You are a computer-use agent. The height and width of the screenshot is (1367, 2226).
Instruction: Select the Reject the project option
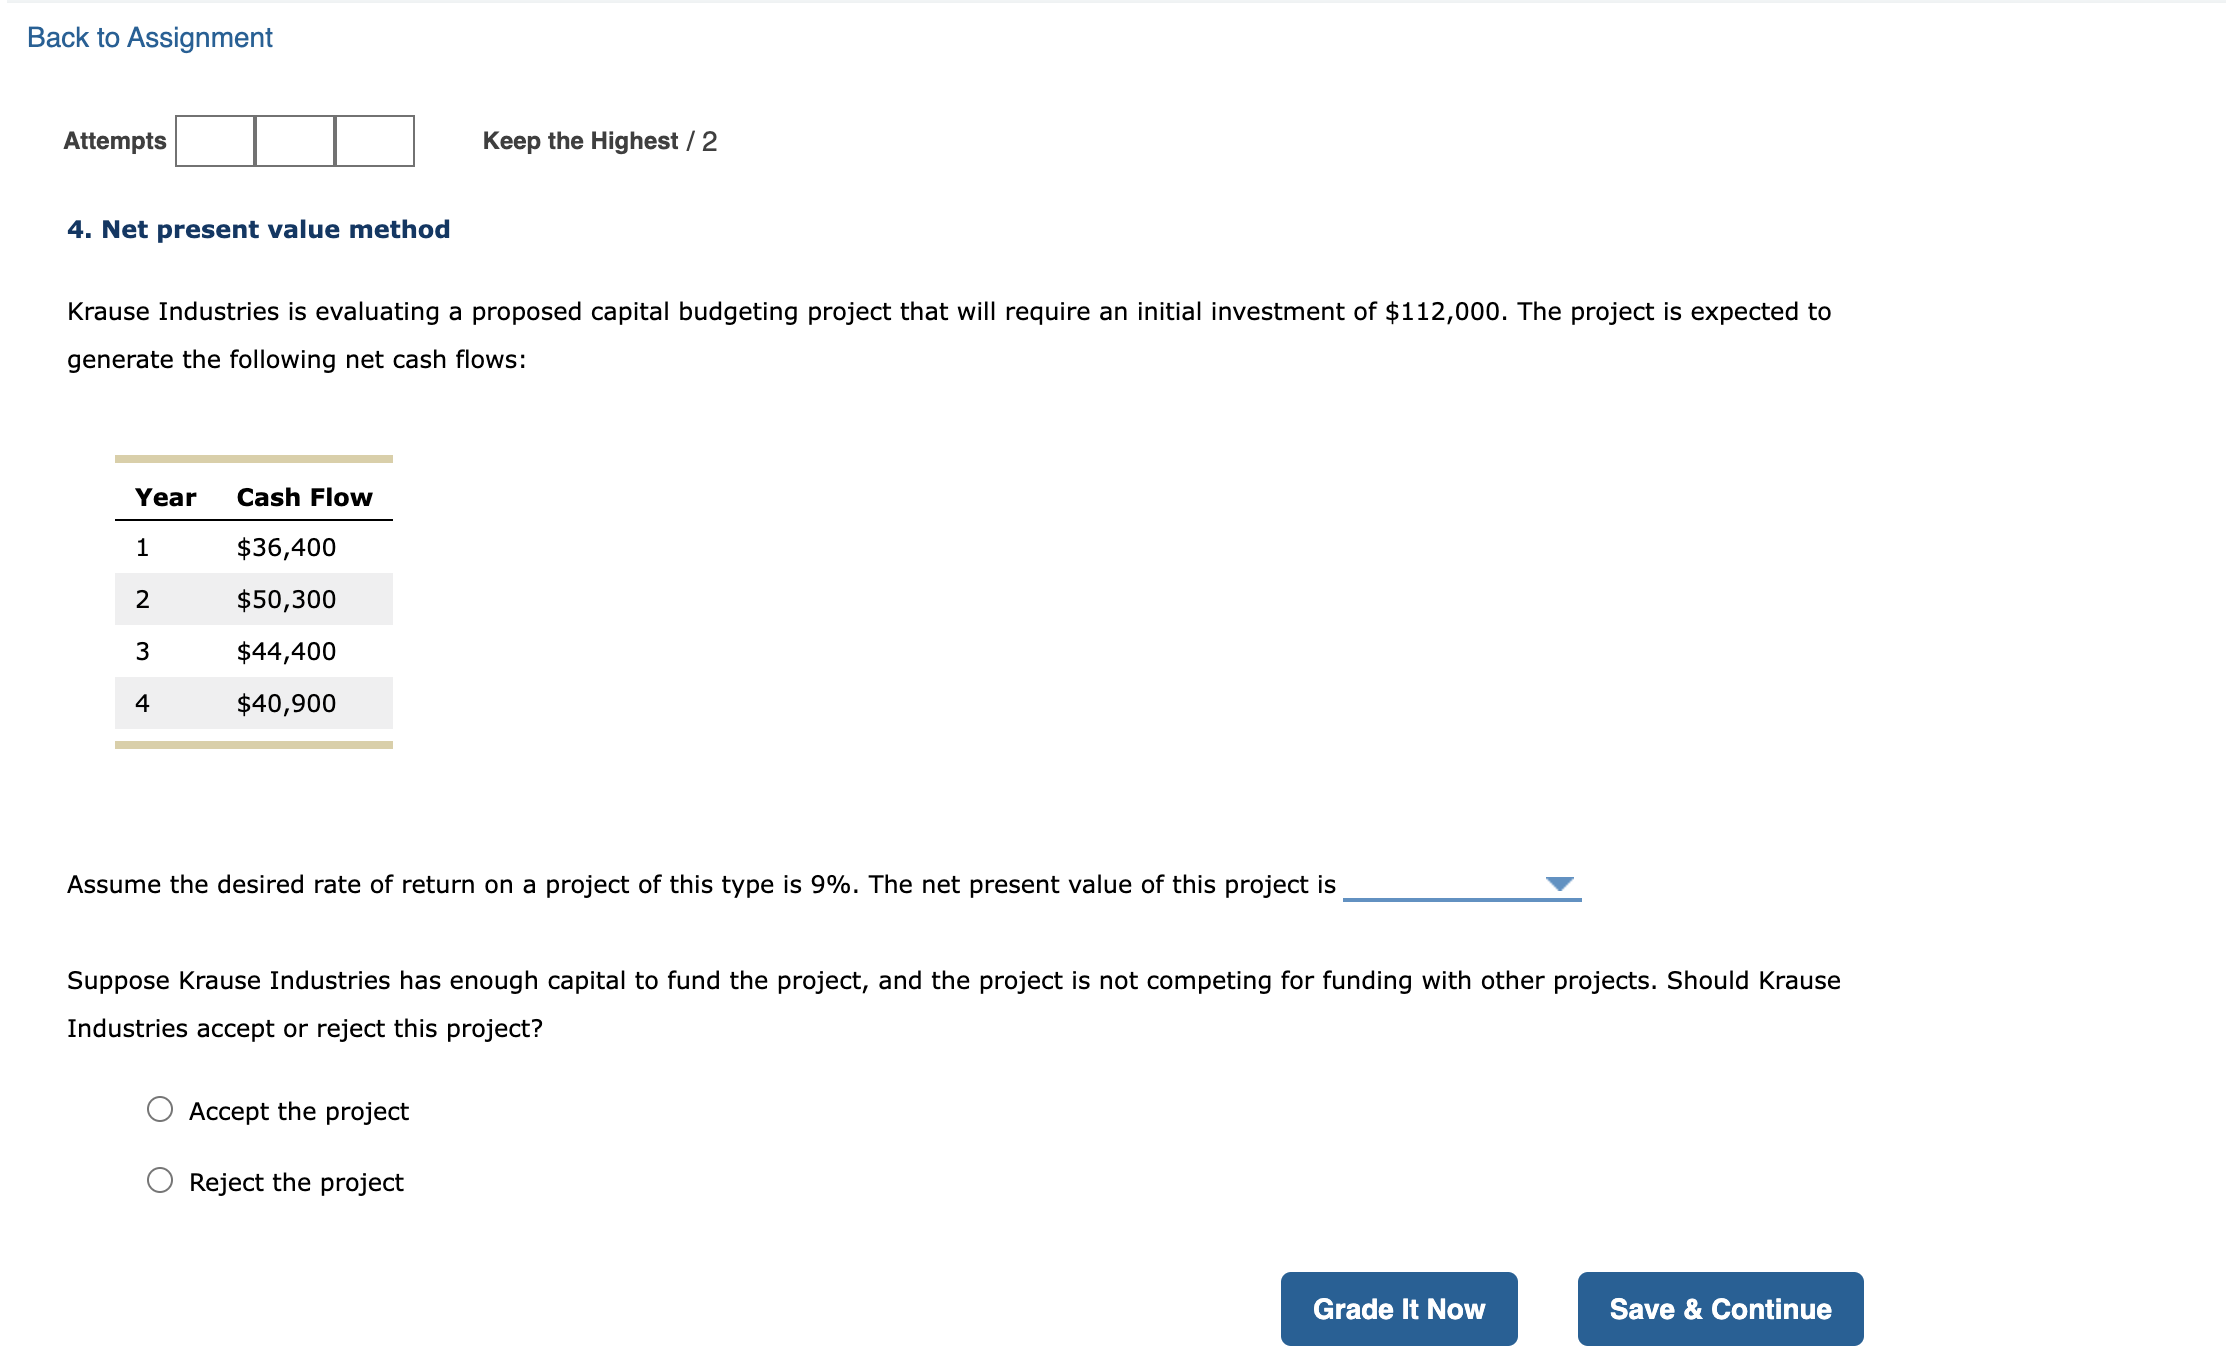click(x=160, y=1180)
